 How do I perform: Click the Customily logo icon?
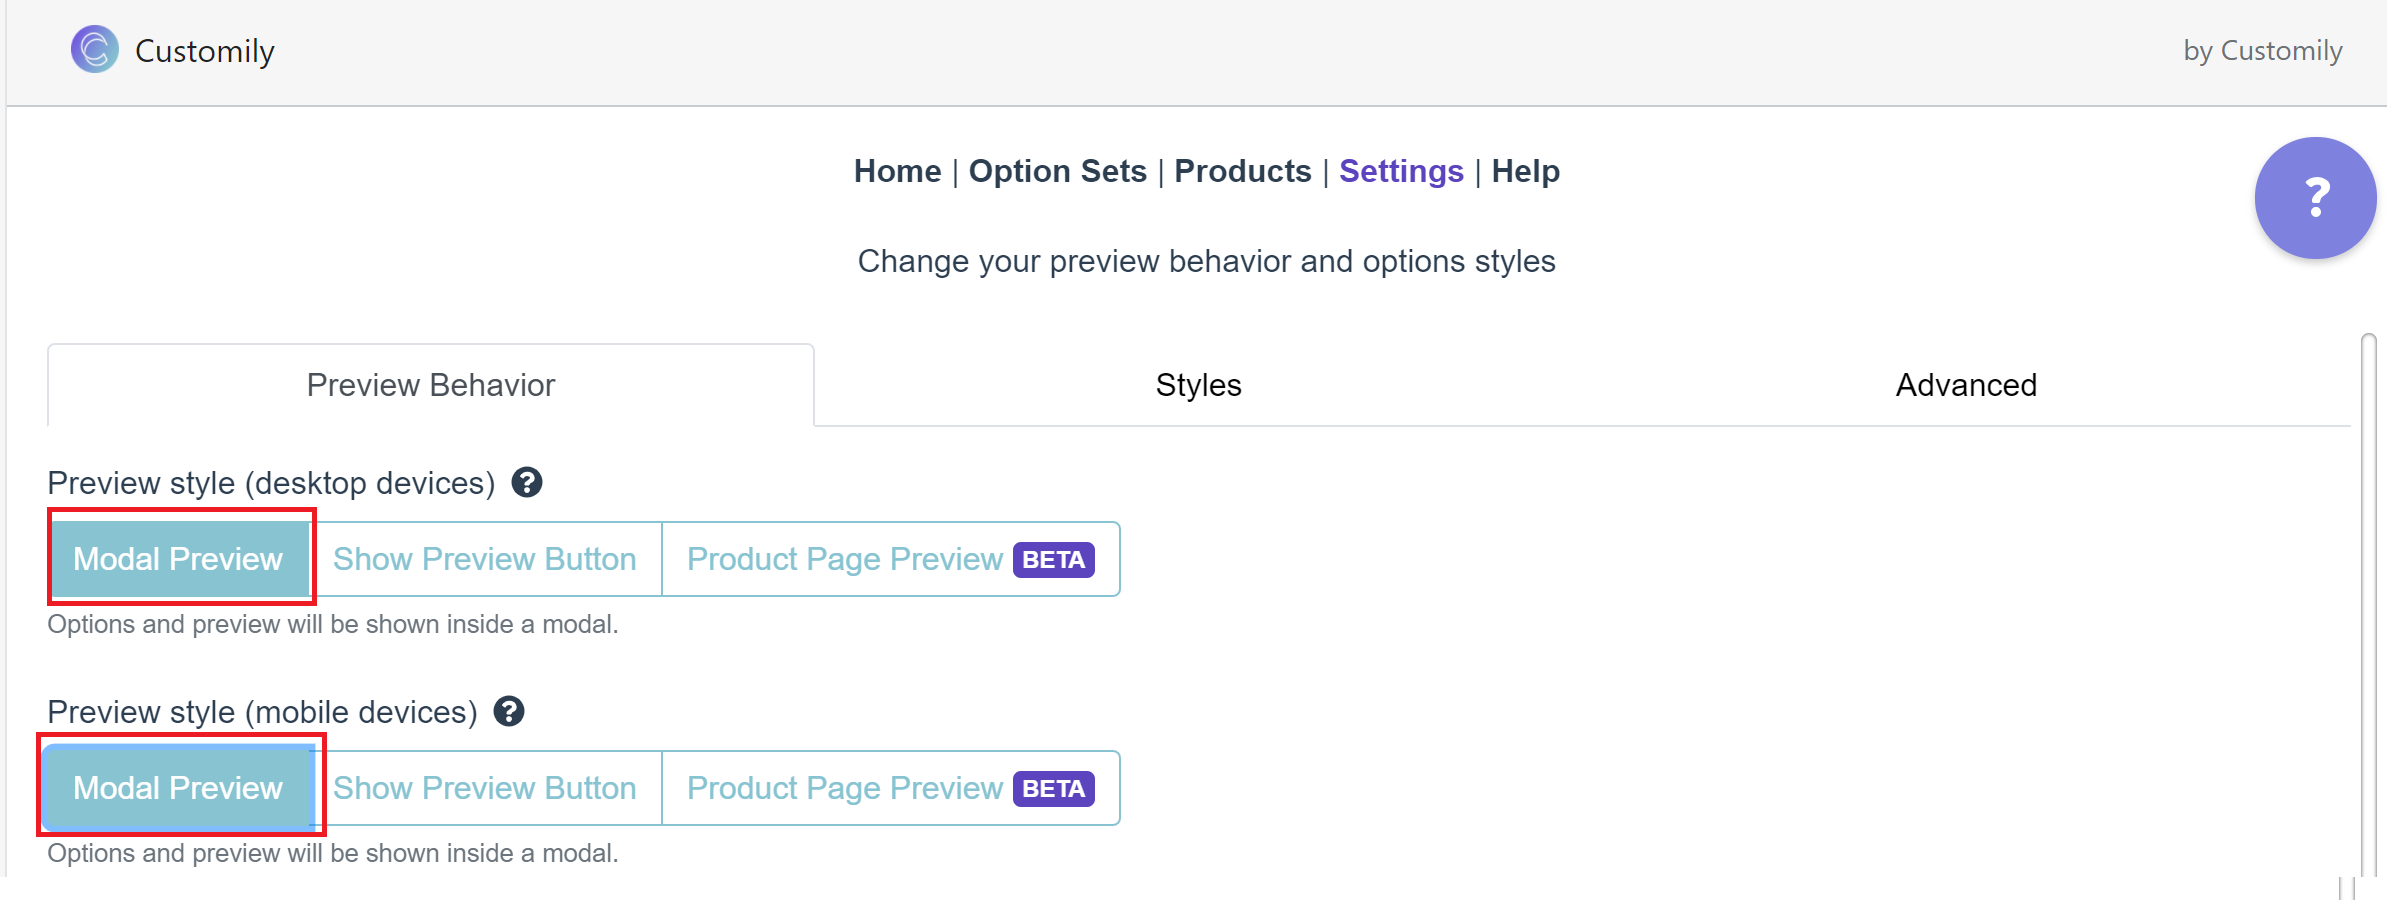pyautogui.click(x=94, y=50)
